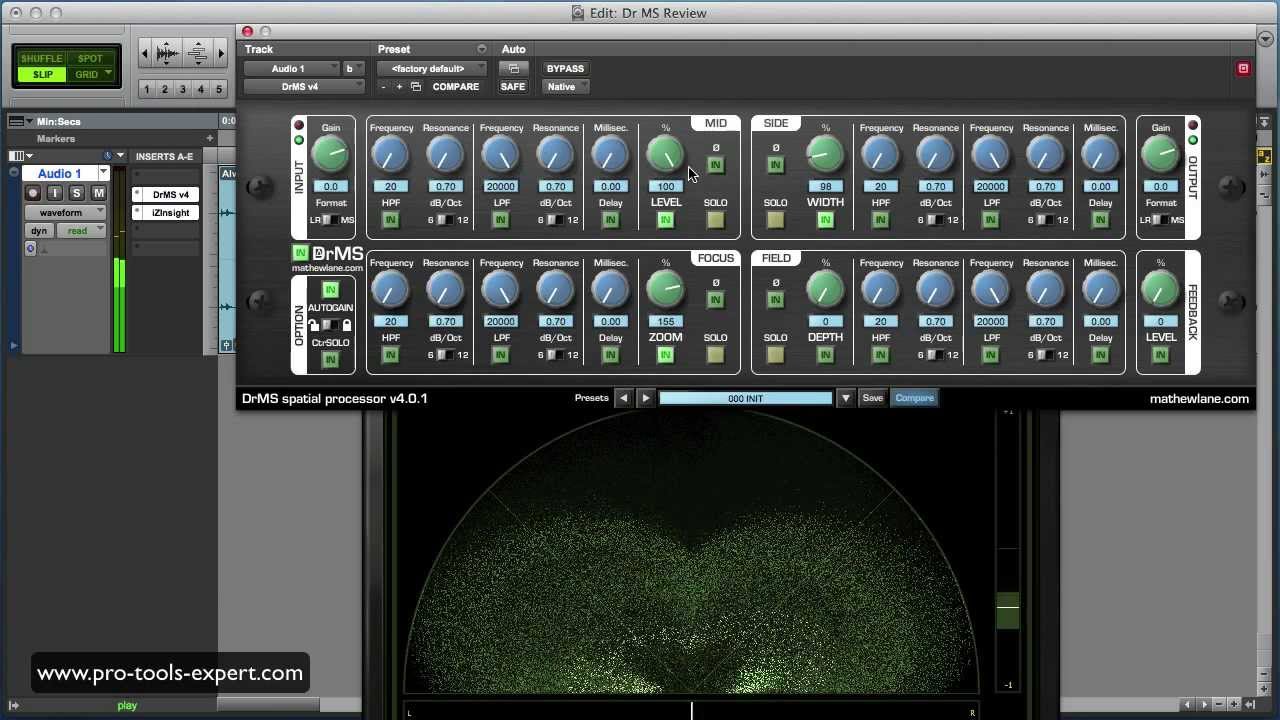The image size is (1280, 720).
Task: Click the previous preset minus icon
Action: pos(383,87)
